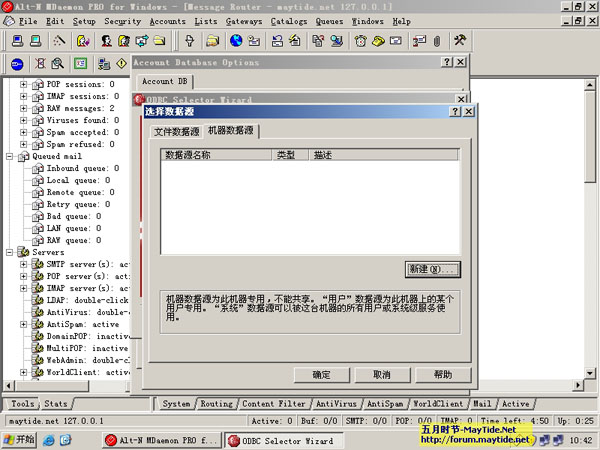Screen dimensions: 600x450
Task: Click the yellow folder icon in the toolbar
Action: [x=213, y=41]
